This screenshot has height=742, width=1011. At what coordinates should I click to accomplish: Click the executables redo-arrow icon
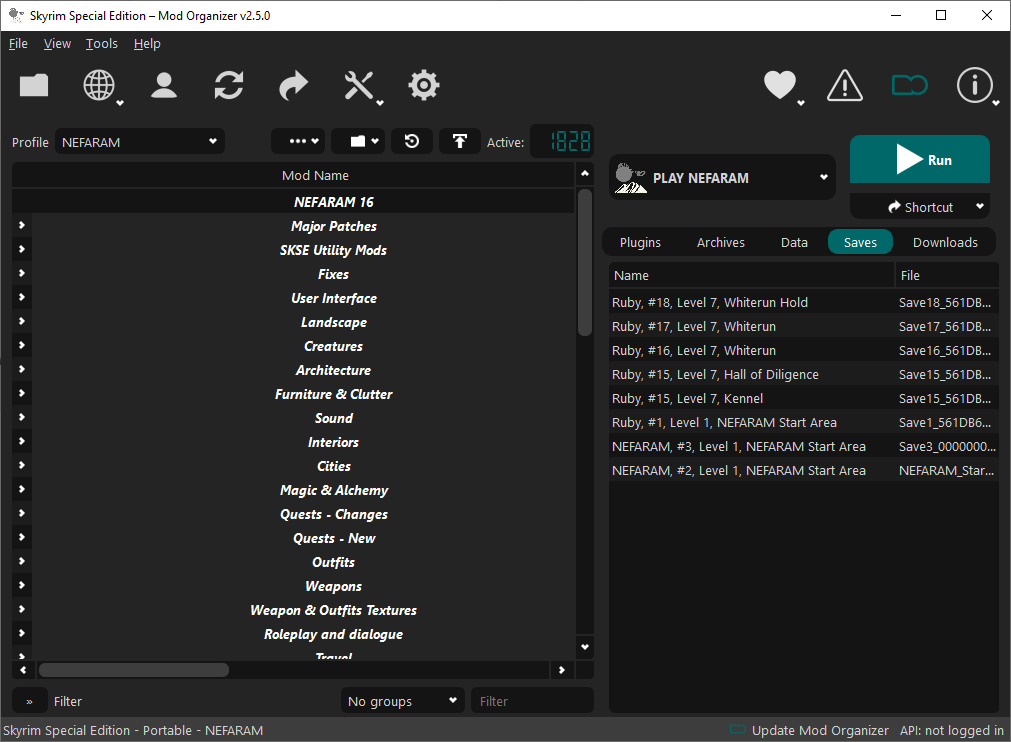pyautogui.click(x=293, y=85)
